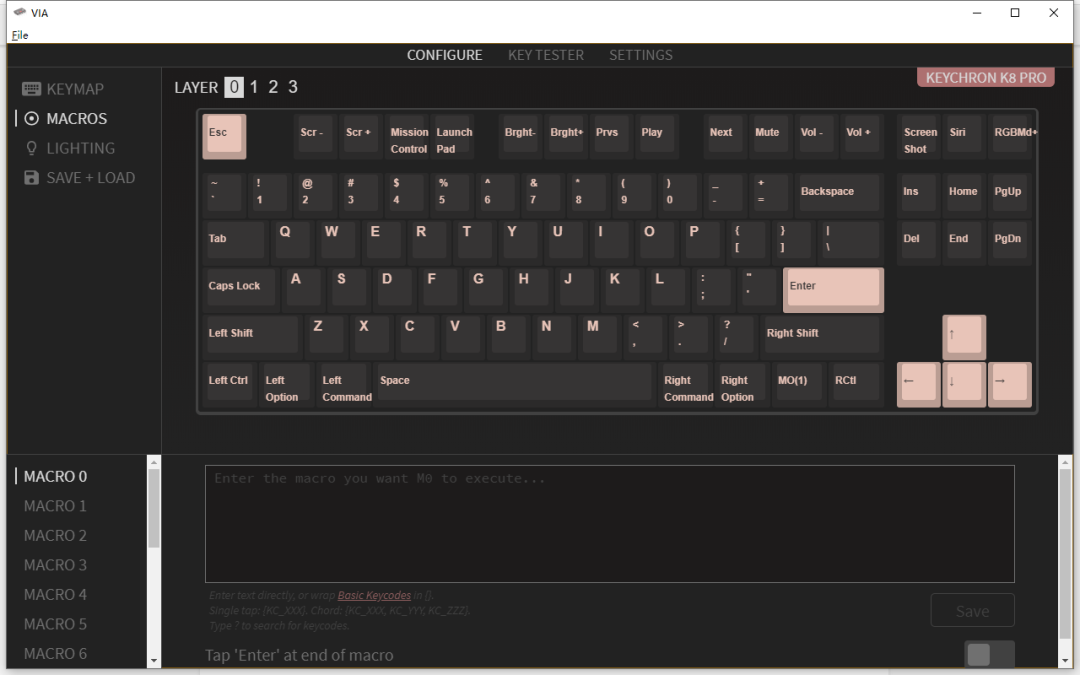The image size is (1080, 675).
Task: Select the up arrow key
Action: pos(964,336)
